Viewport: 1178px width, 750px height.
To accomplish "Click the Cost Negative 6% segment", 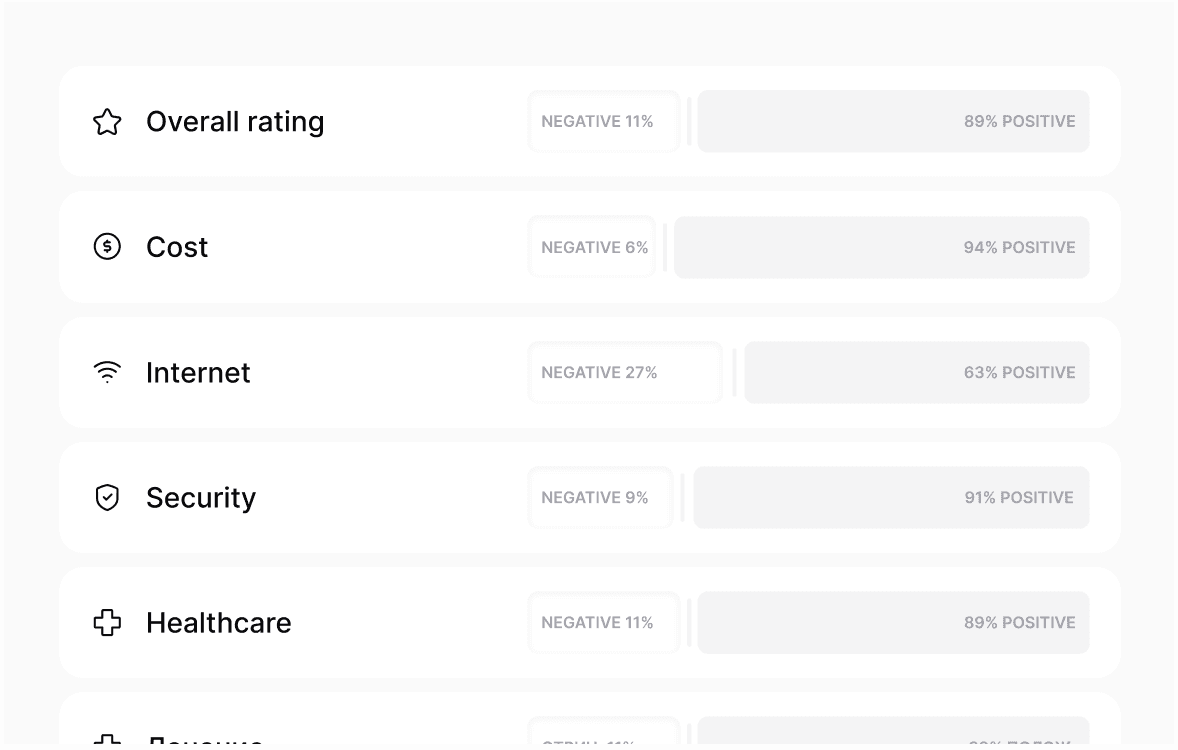I will click(592, 247).
